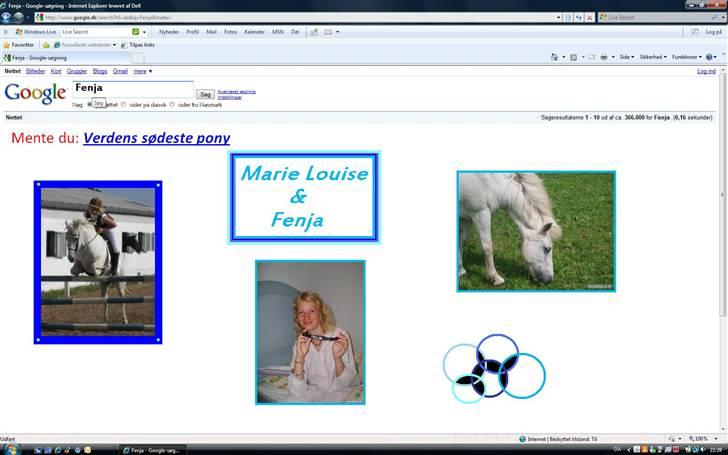The image size is (728, 455).
Task: Click the Google search field containing Fenja
Action: point(133,89)
